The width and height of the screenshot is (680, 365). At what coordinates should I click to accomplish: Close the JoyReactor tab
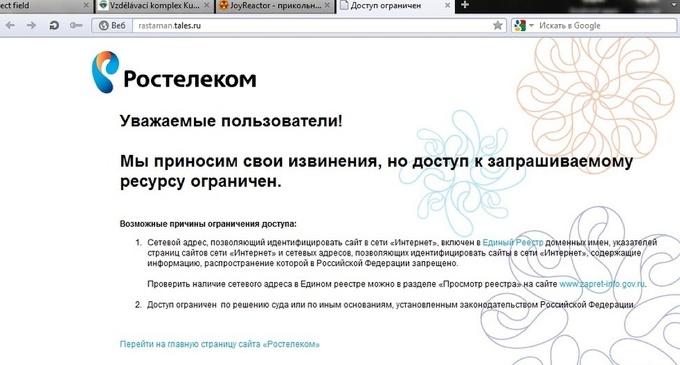pyautogui.click(x=327, y=6)
